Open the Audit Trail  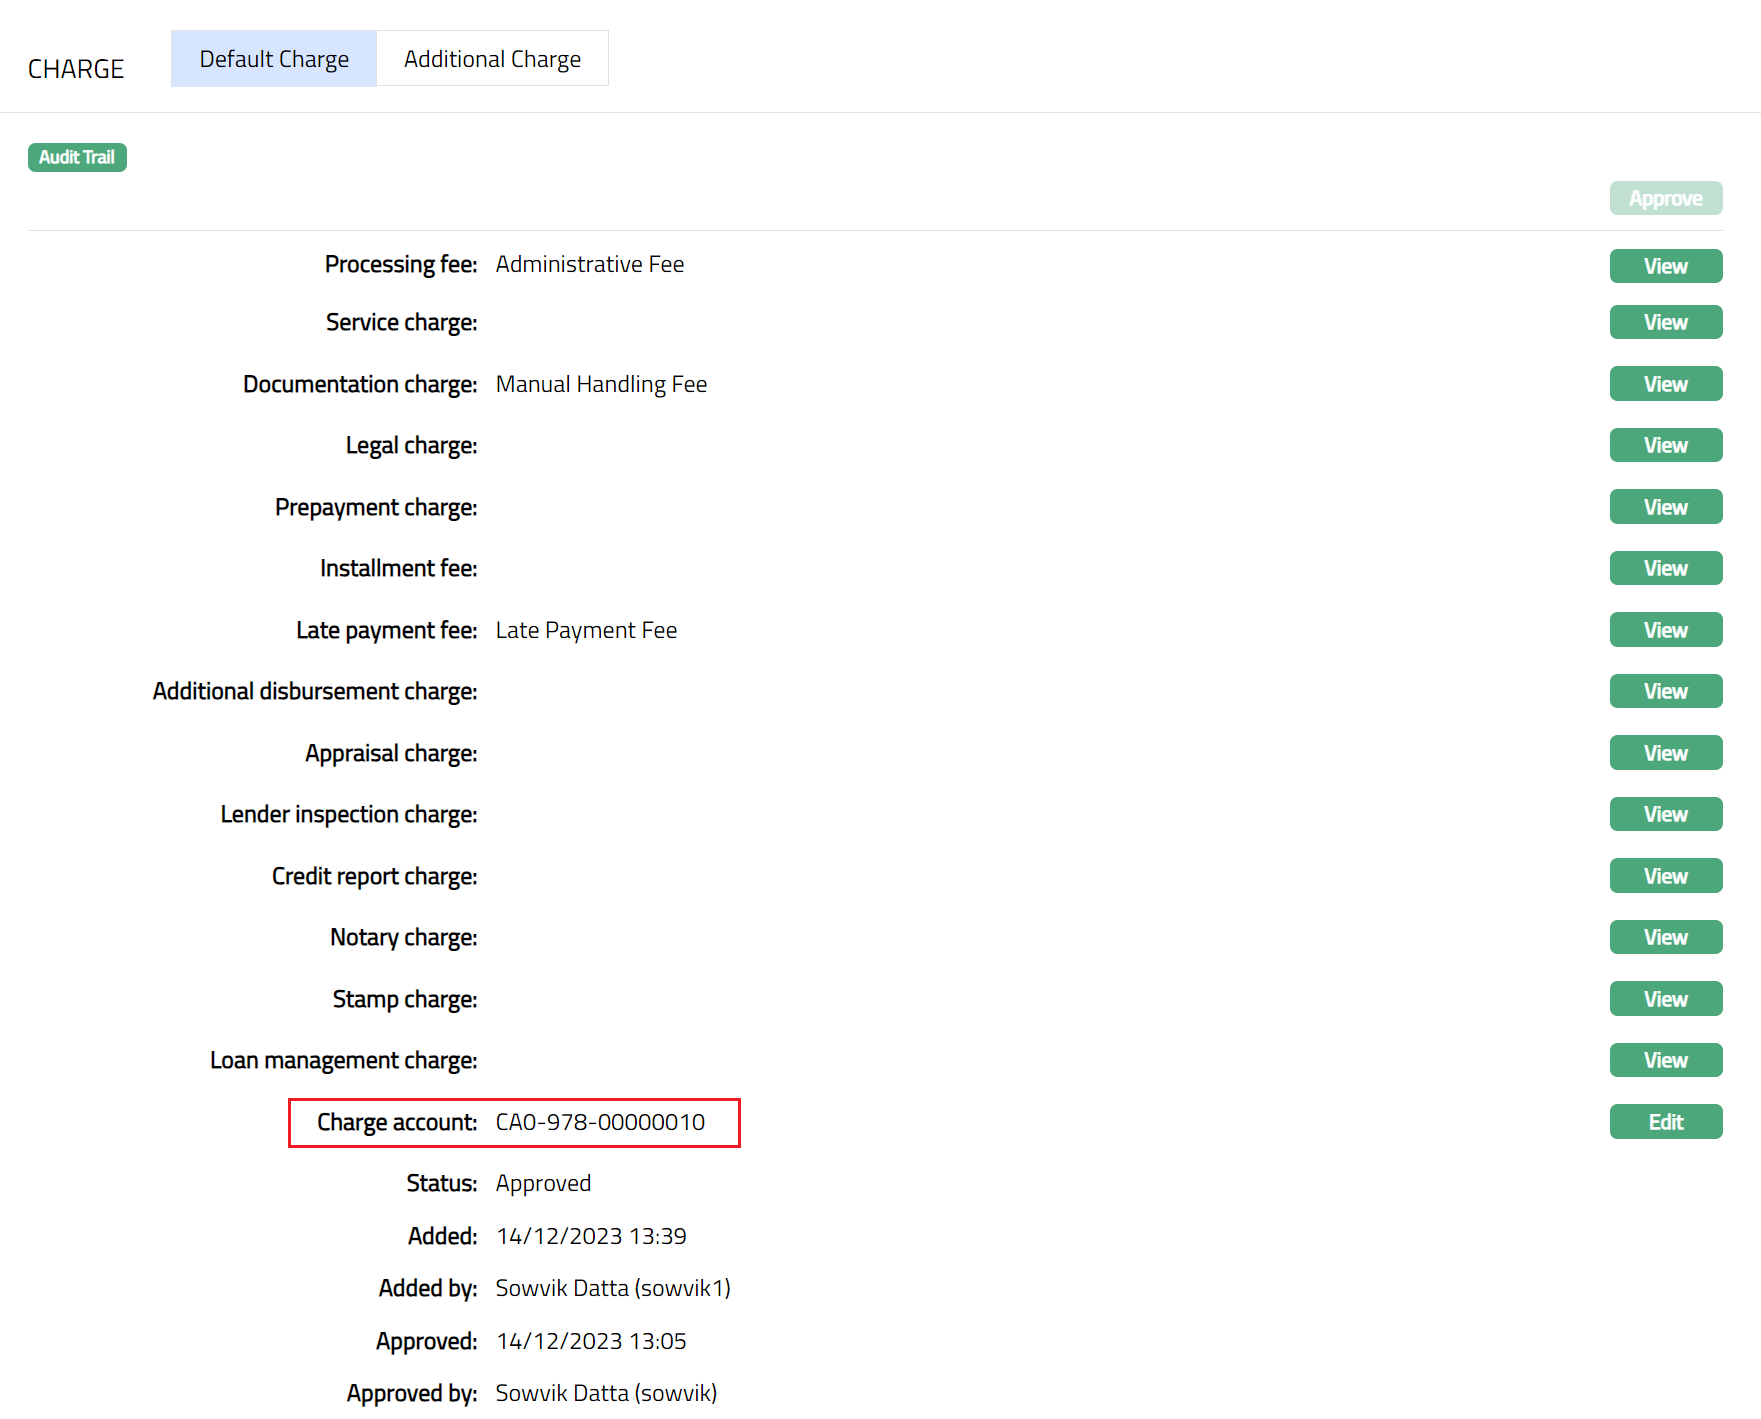[x=77, y=157]
